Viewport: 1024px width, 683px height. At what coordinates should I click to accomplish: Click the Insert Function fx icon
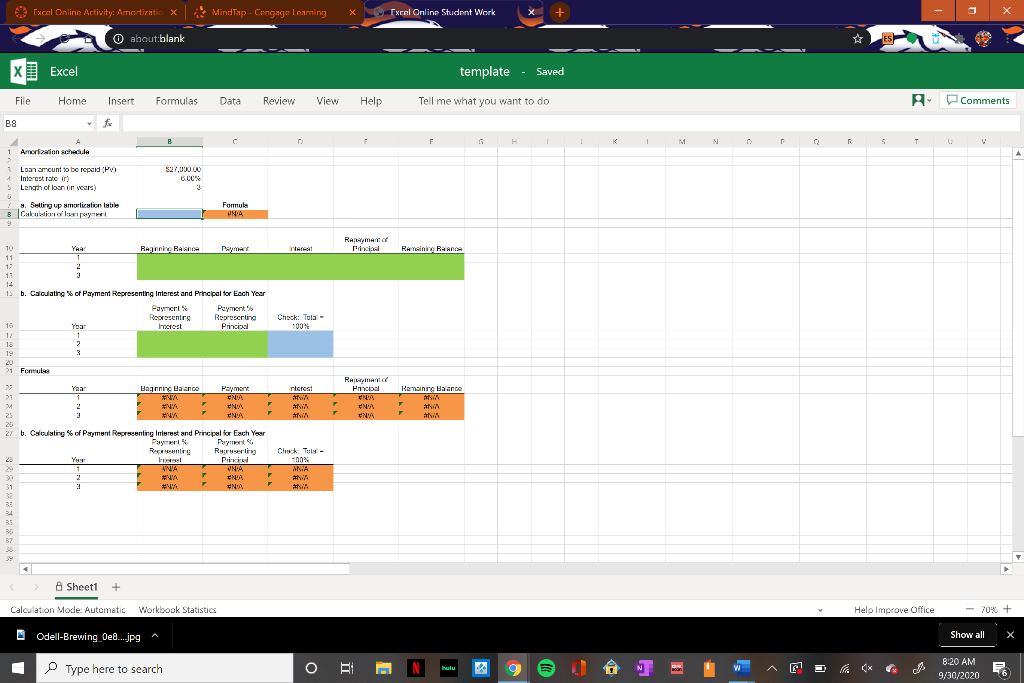[x=107, y=122]
